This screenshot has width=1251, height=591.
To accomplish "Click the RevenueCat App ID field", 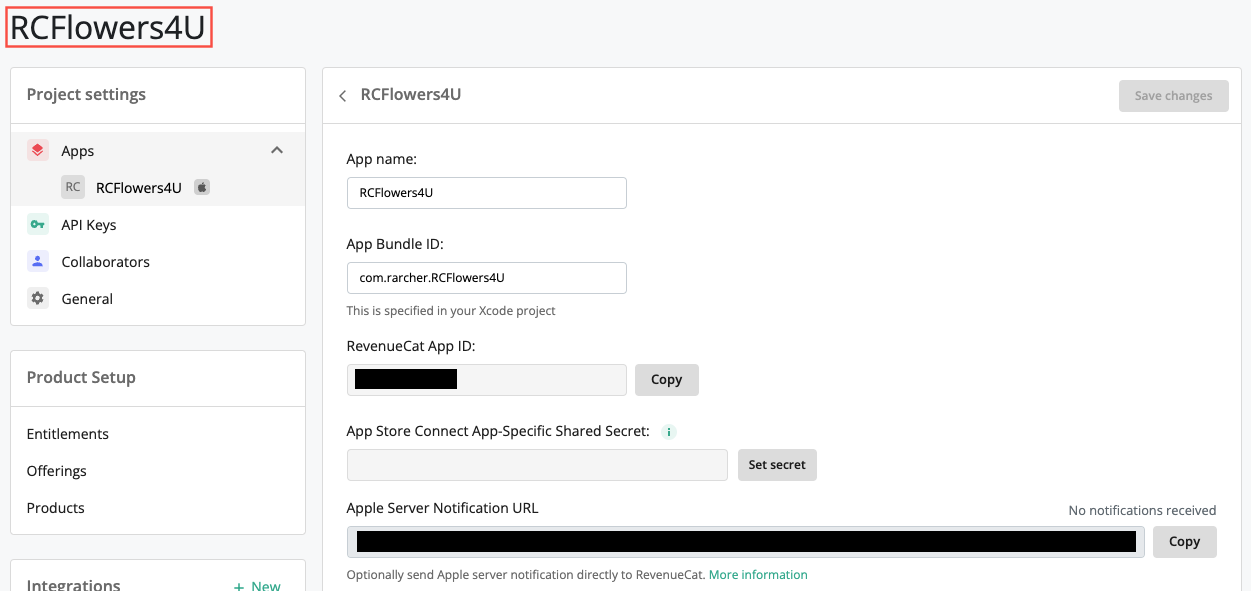I will 487,380.
